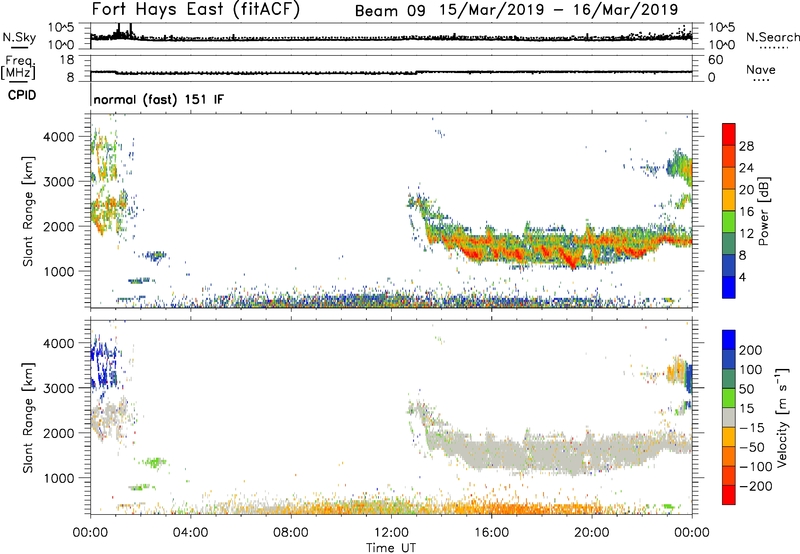Select the 'Freq. [MHz]' axis label
The image size is (800, 554).
19,67
